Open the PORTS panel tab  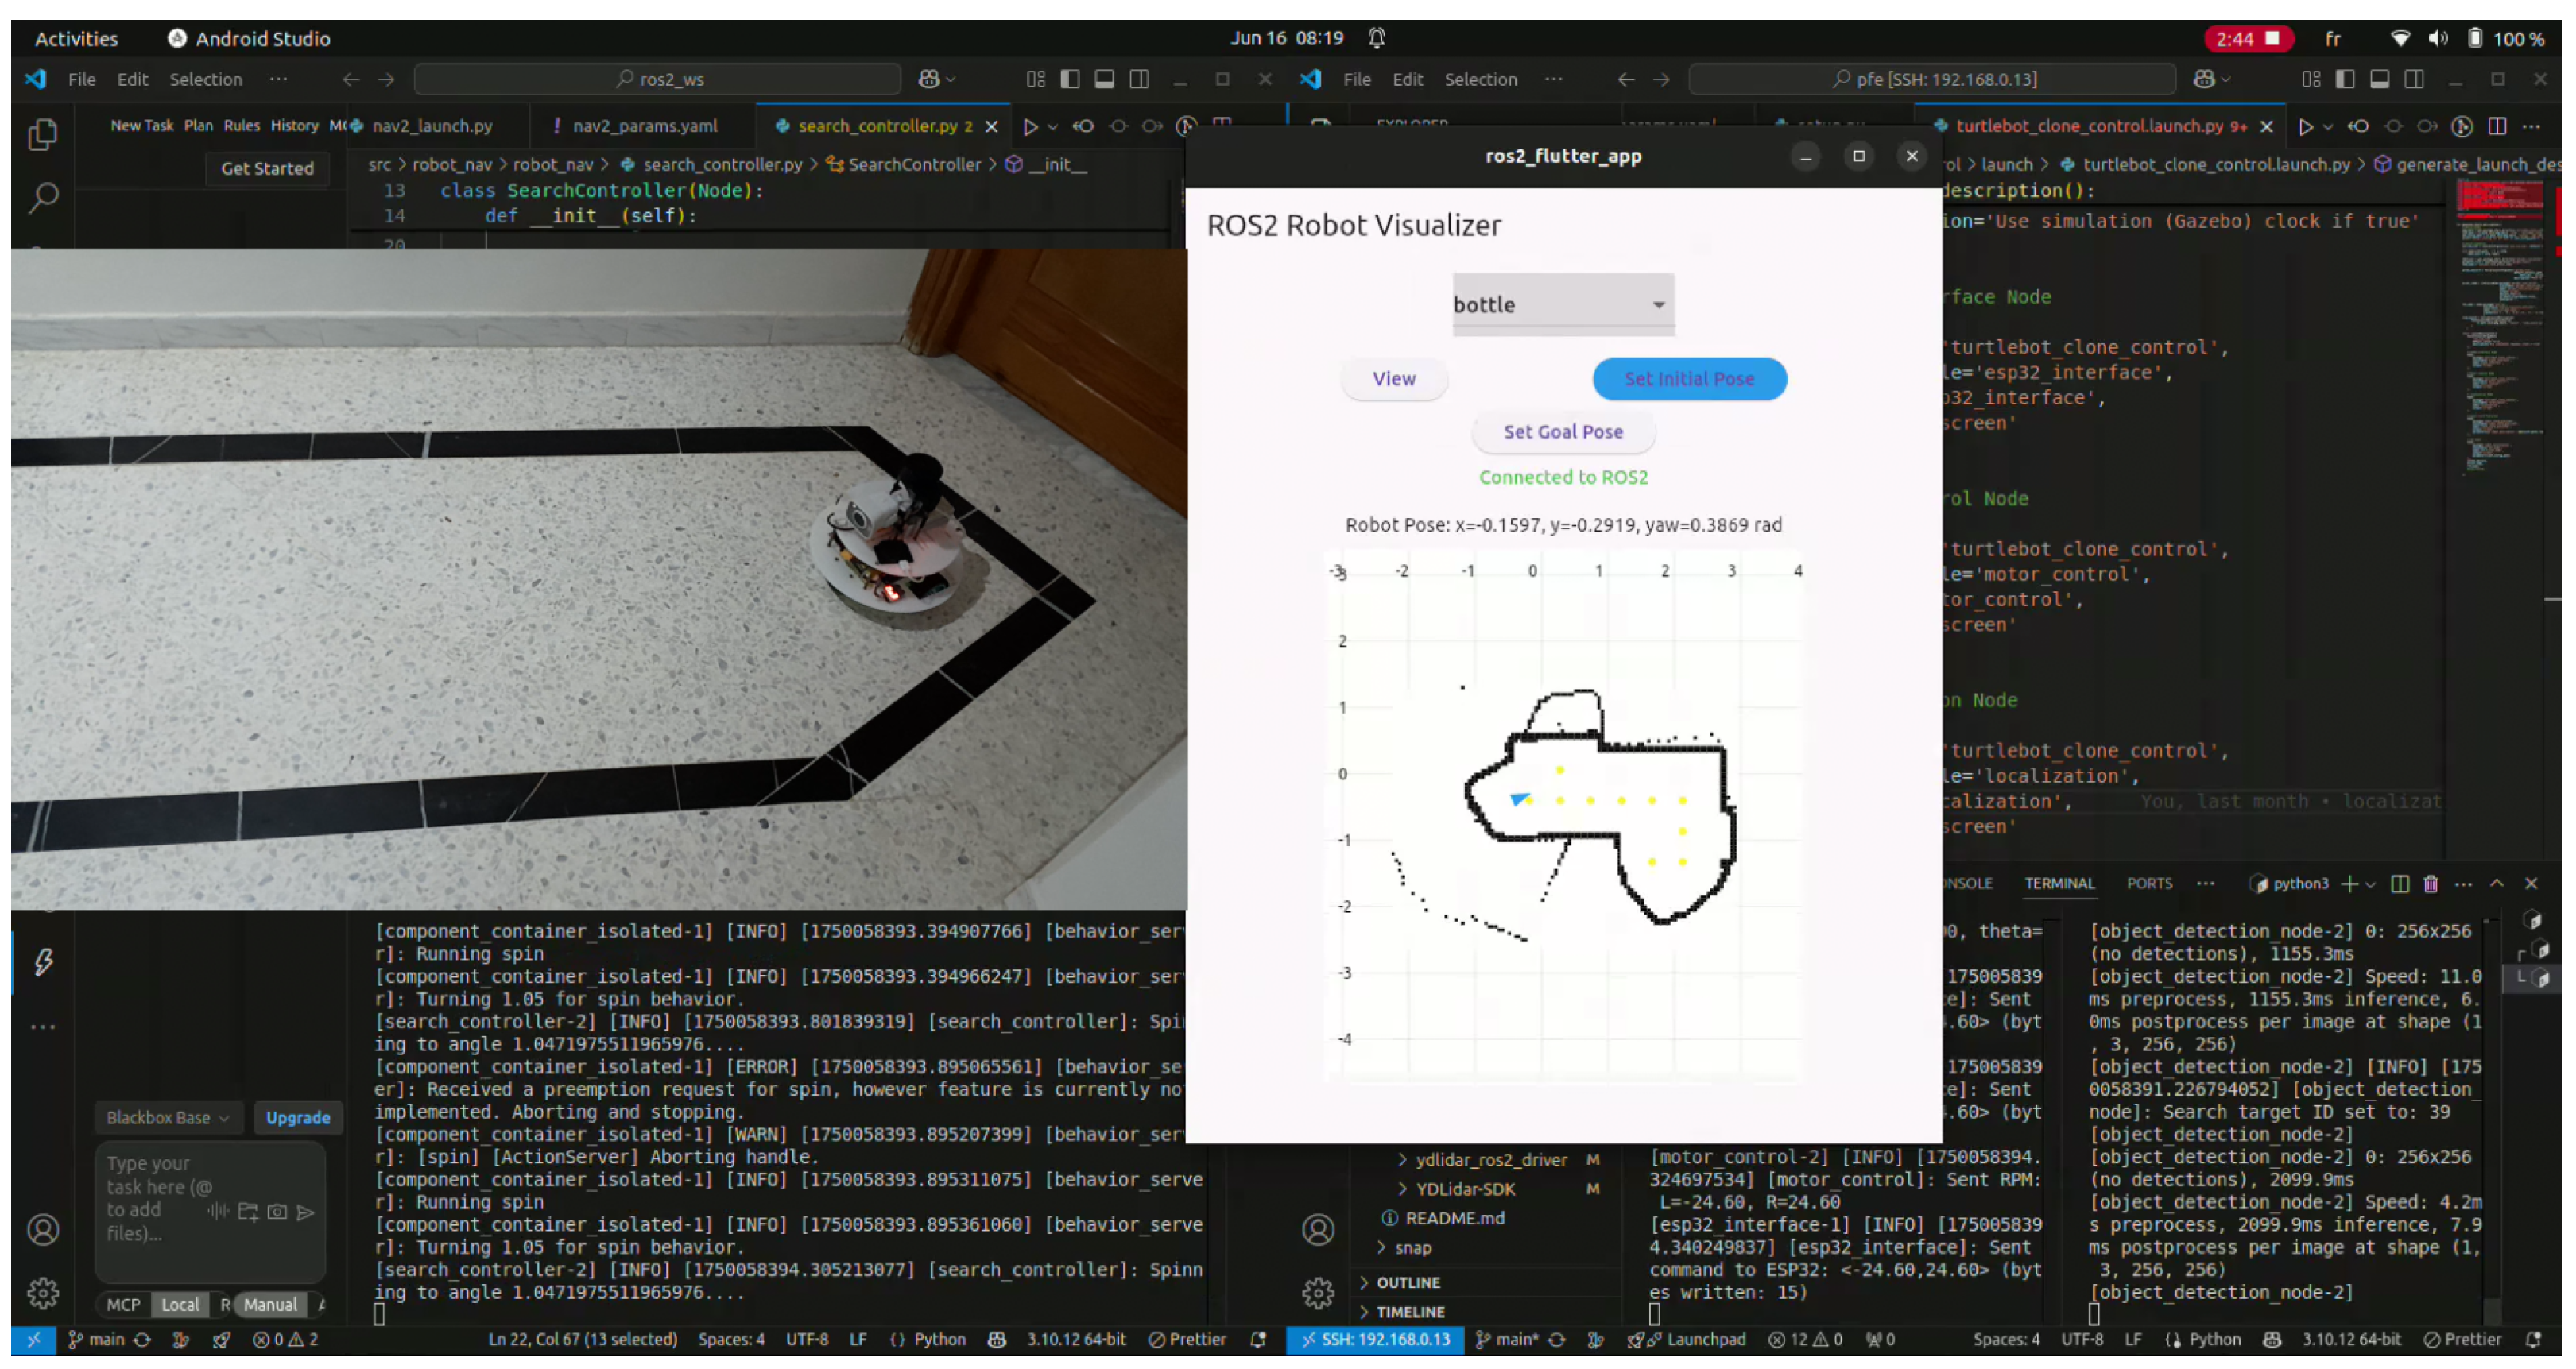tap(2148, 884)
